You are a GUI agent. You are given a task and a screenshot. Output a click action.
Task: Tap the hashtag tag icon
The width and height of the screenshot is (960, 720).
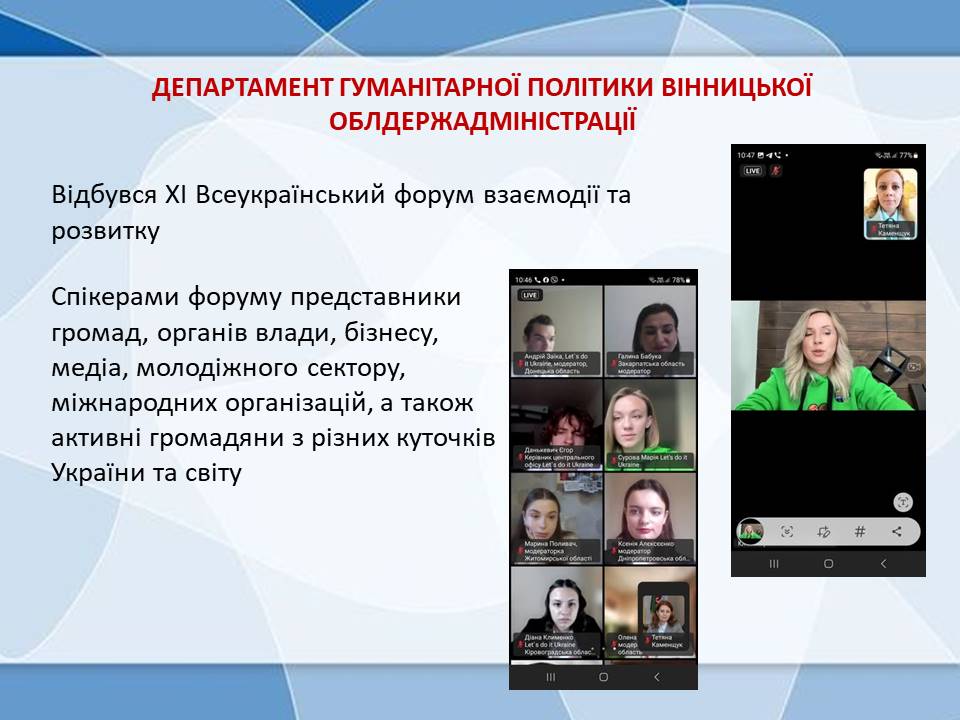860,531
